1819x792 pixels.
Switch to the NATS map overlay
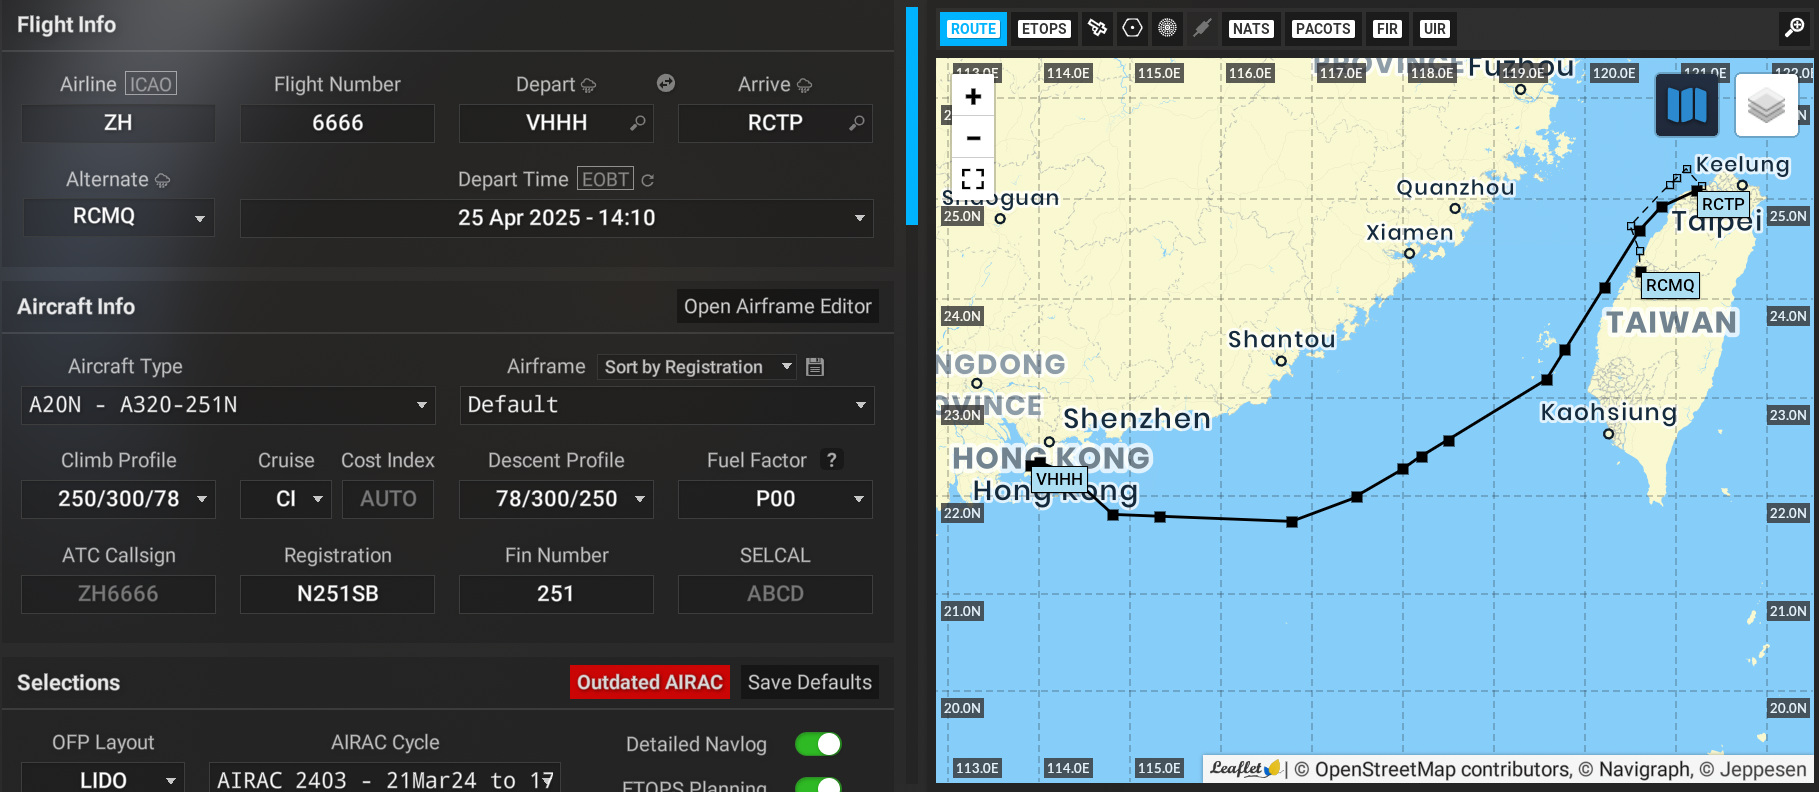tap(1251, 29)
